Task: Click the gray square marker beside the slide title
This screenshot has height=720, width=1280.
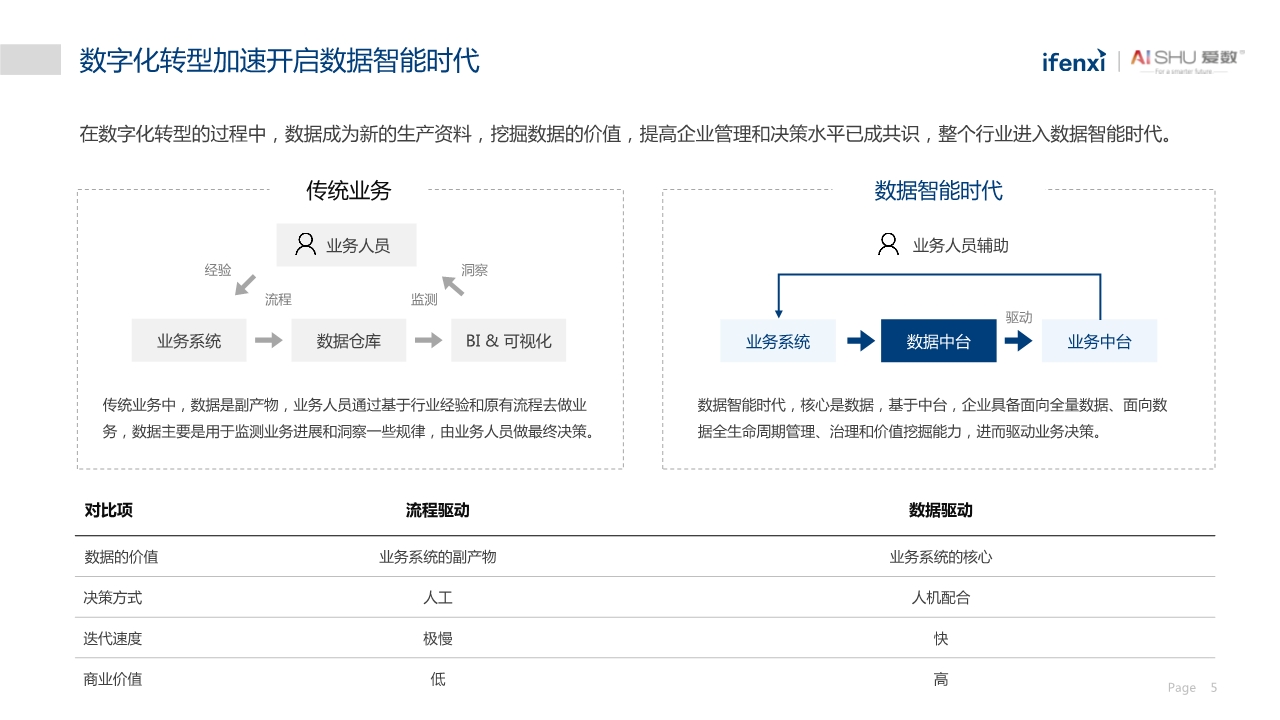Action: [31, 59]
